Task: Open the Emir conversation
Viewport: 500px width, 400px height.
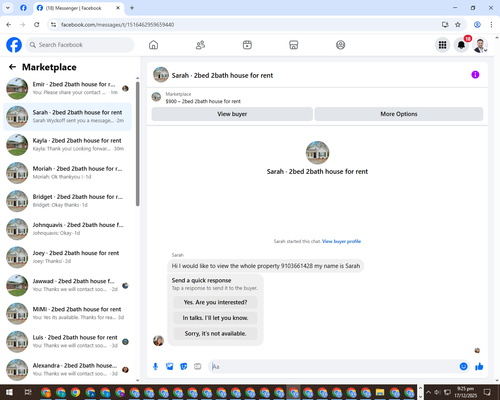Action: click(67, 88)
